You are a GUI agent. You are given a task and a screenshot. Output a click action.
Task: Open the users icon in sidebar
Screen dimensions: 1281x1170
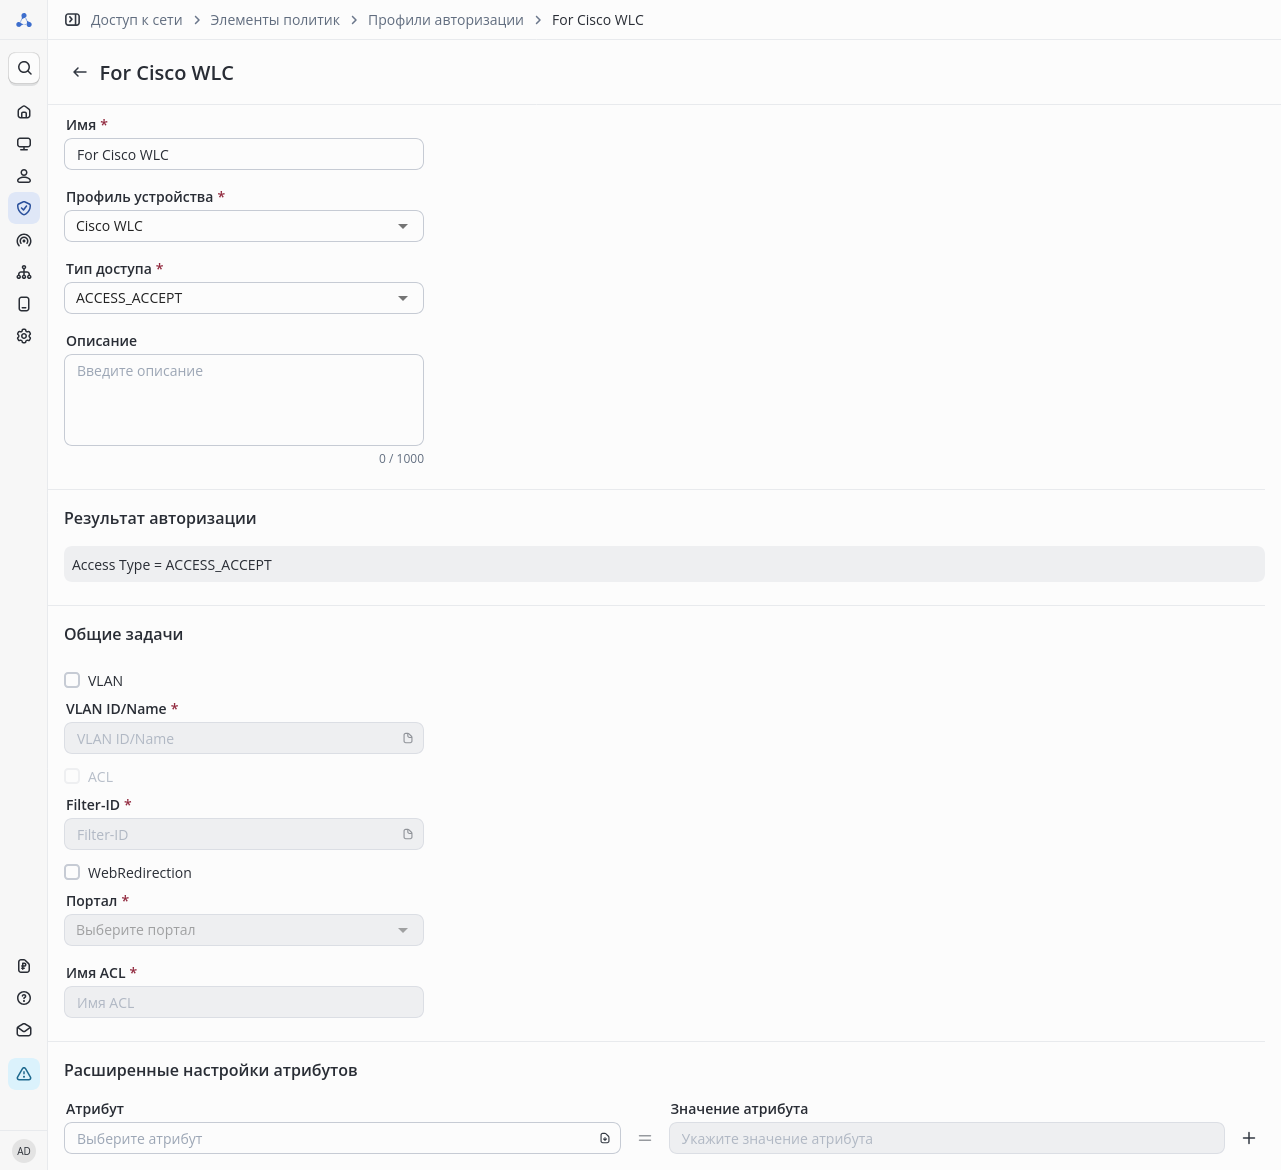pyautogui.click(x=24, y=176)
